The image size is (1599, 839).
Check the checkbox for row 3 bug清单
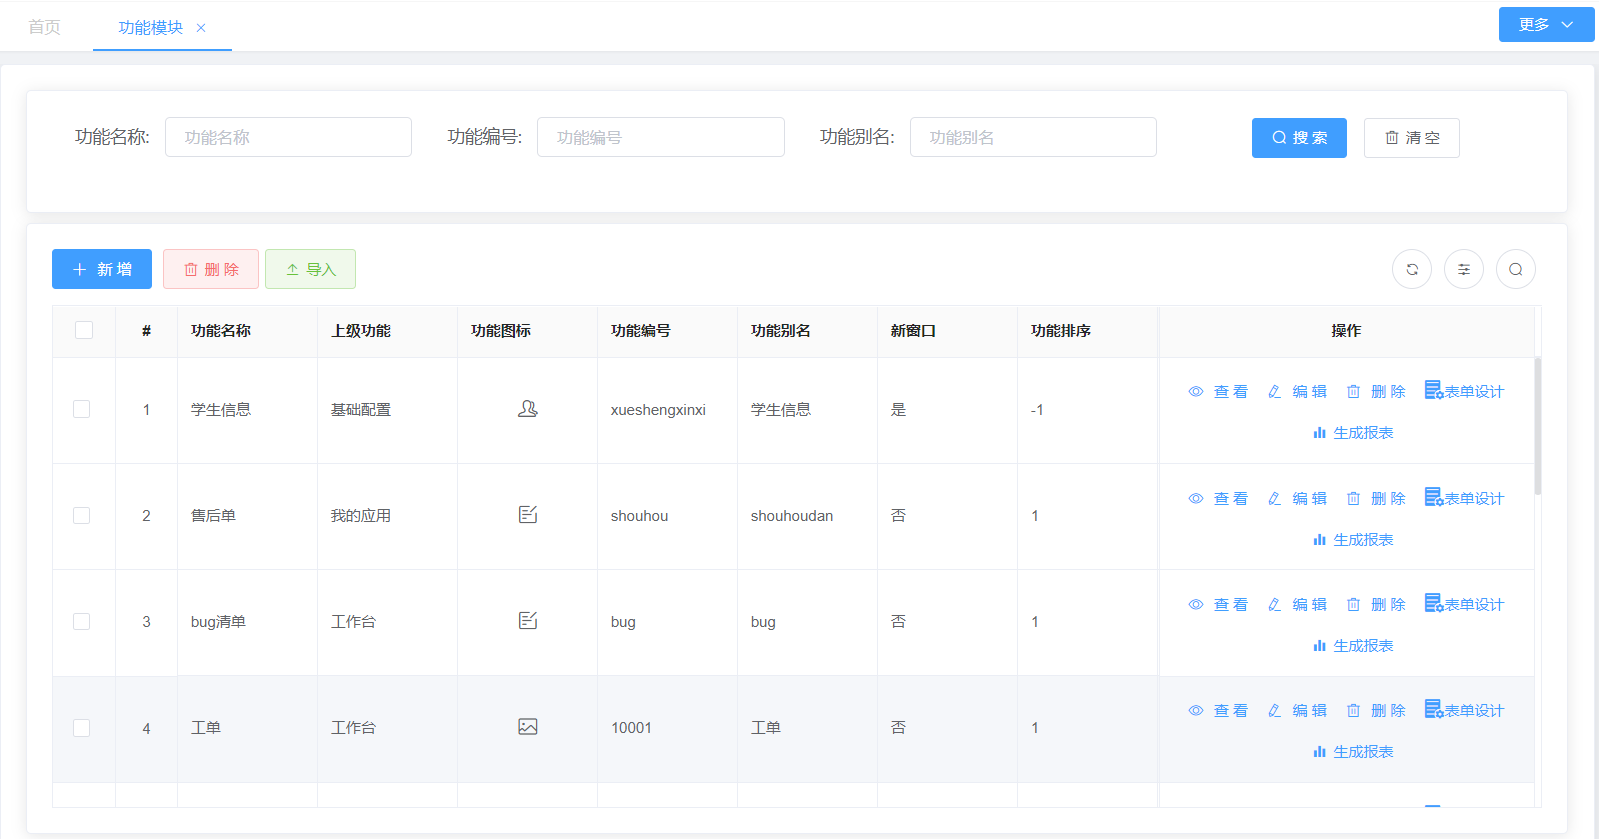tap(82, 621)
